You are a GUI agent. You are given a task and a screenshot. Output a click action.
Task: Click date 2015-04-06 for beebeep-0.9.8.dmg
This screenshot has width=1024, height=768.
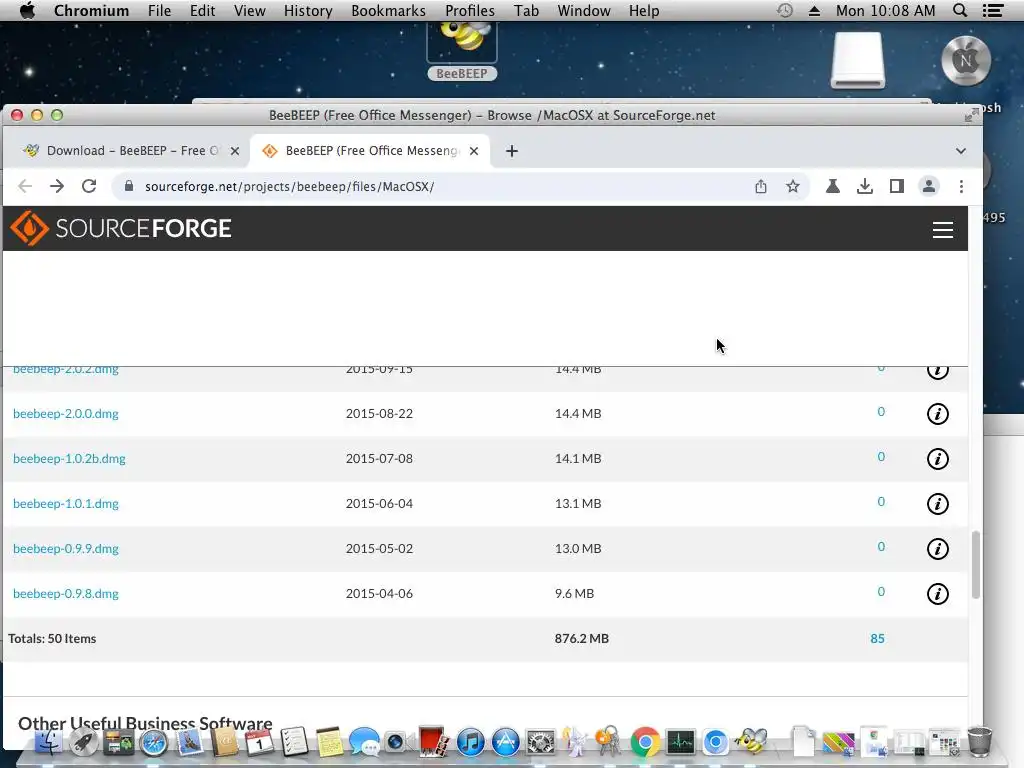[x=379, y=594]
